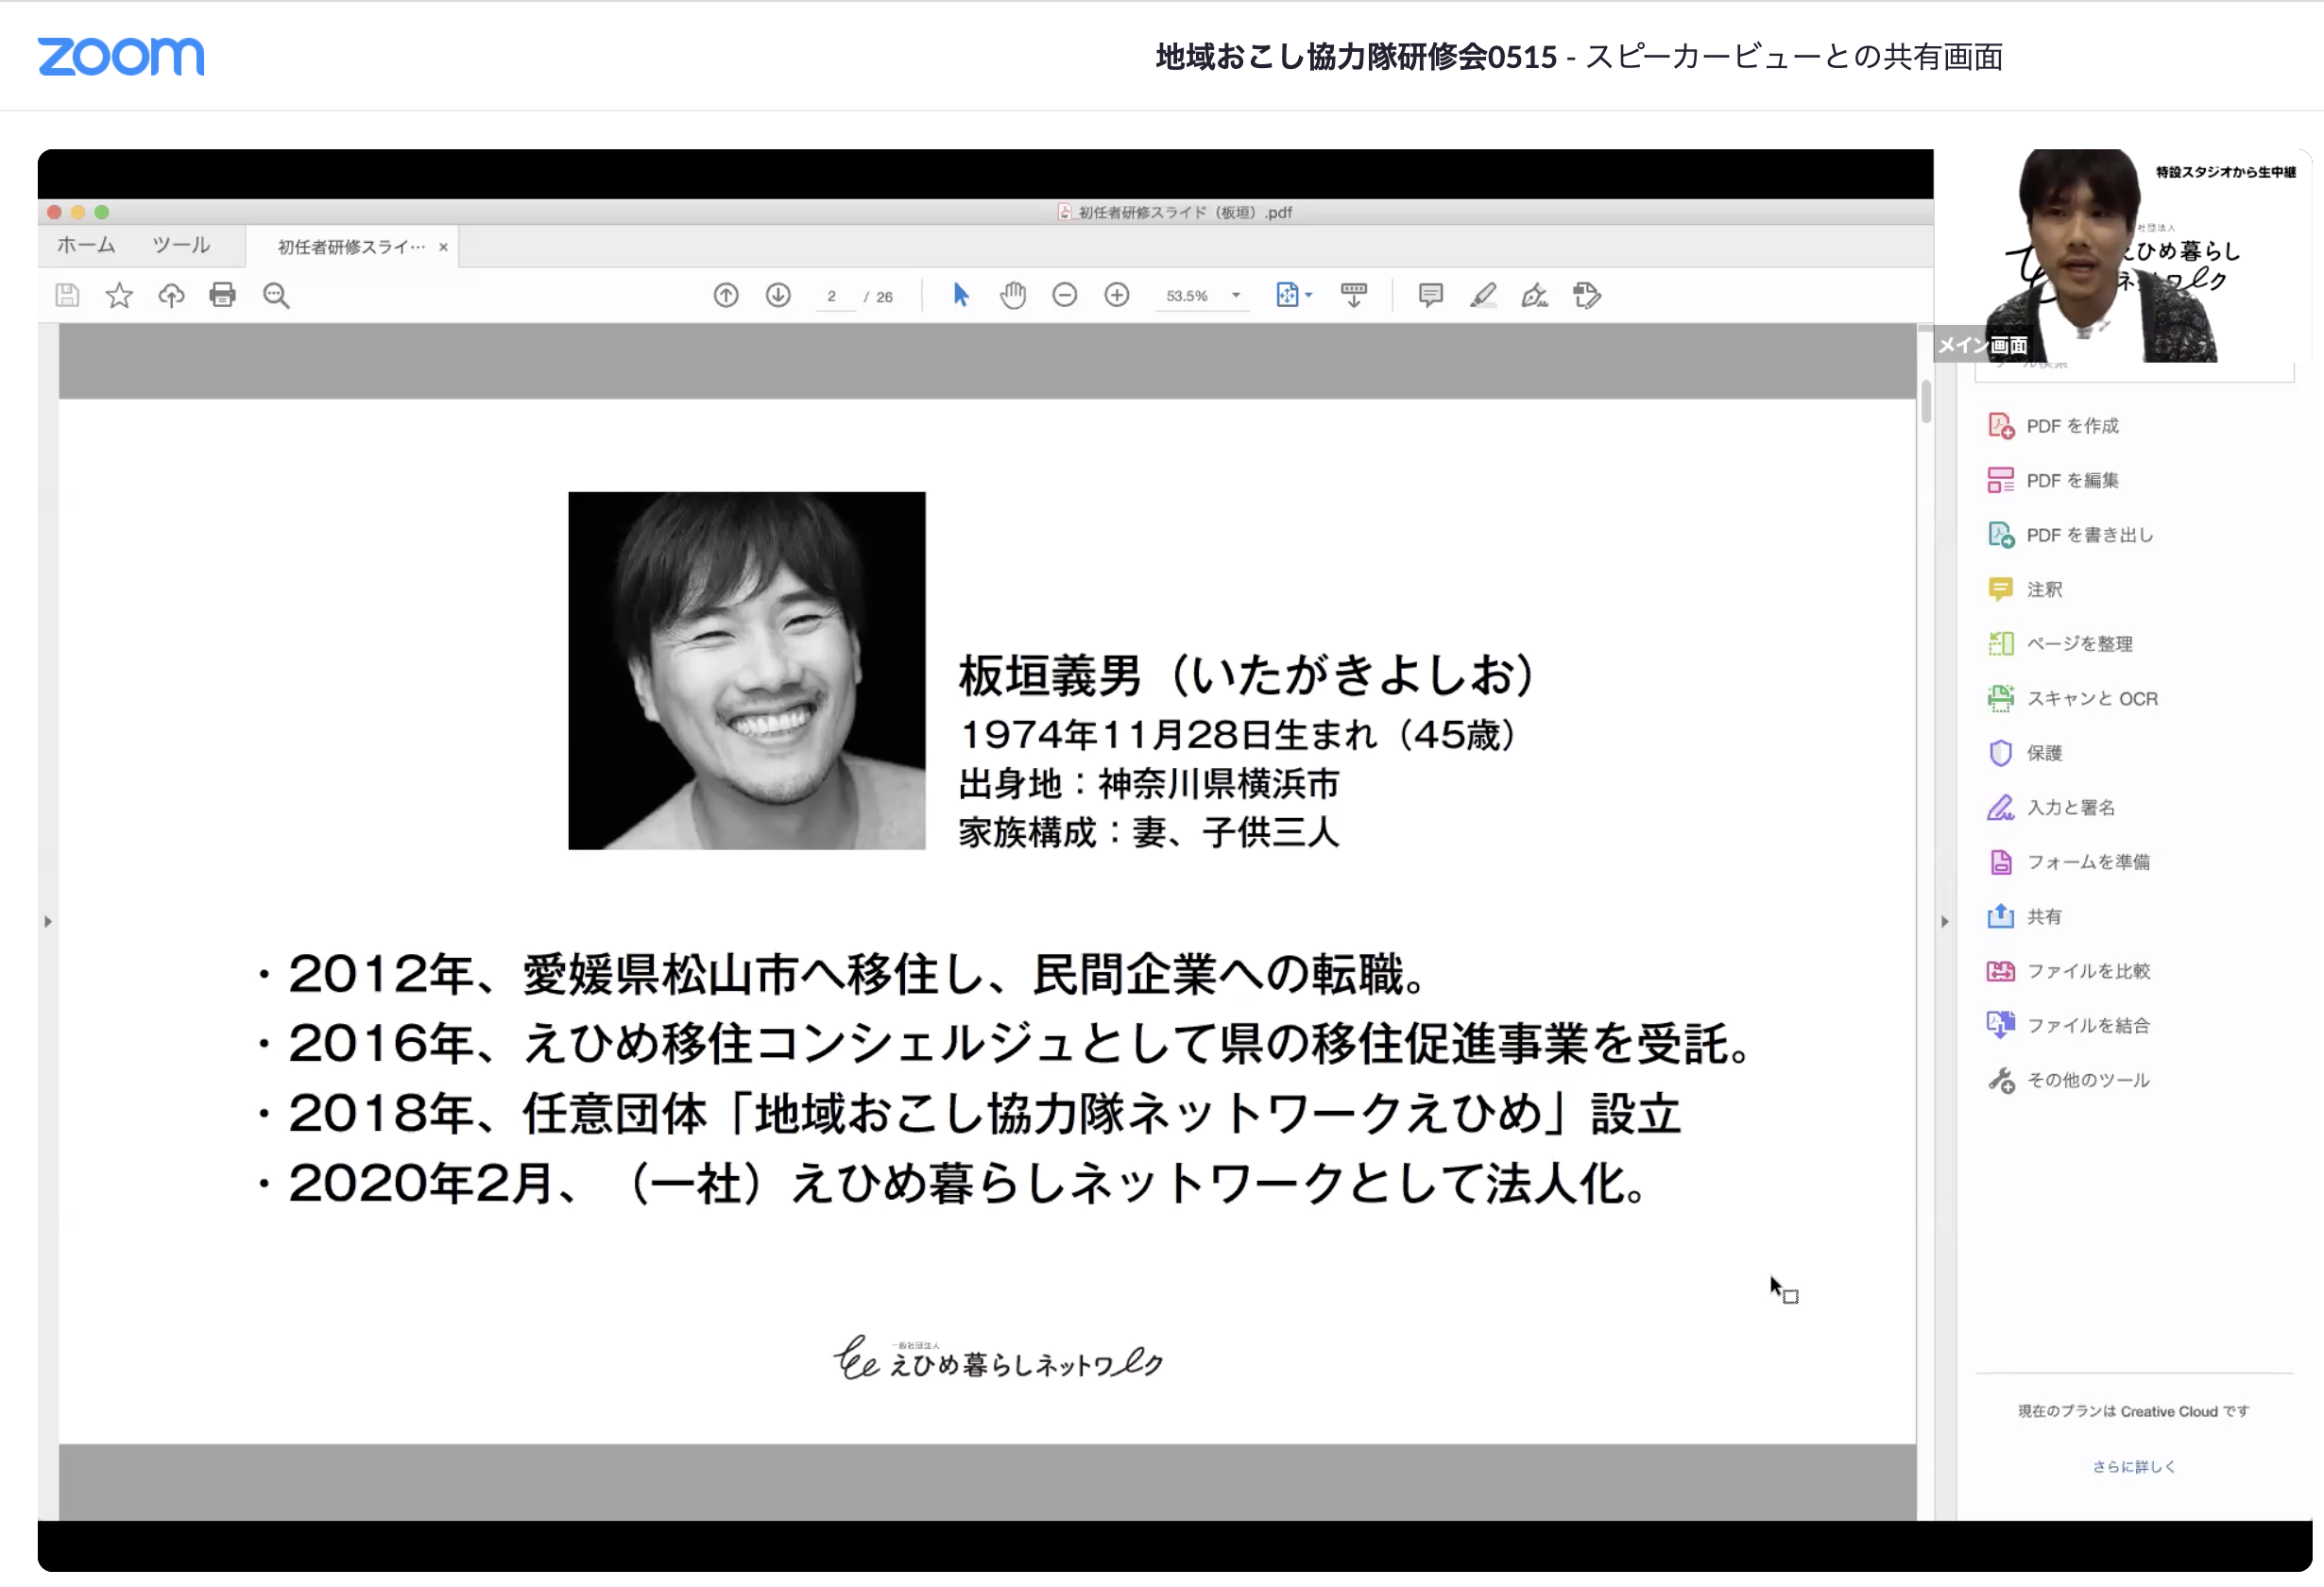This screenshot has height=1587, width=2324.
Task: Click the page number field showing 2
Action: pyautogui.click(x=833, y=296)
